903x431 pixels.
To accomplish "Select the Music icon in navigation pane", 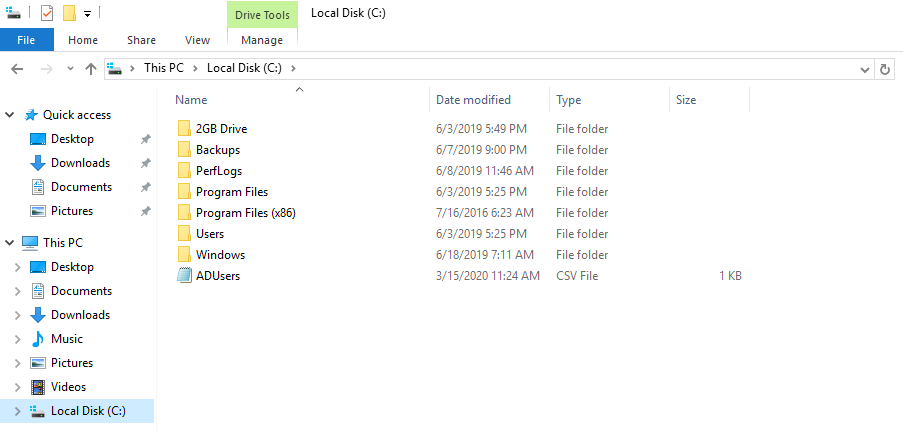I will (x=38, y=339).
